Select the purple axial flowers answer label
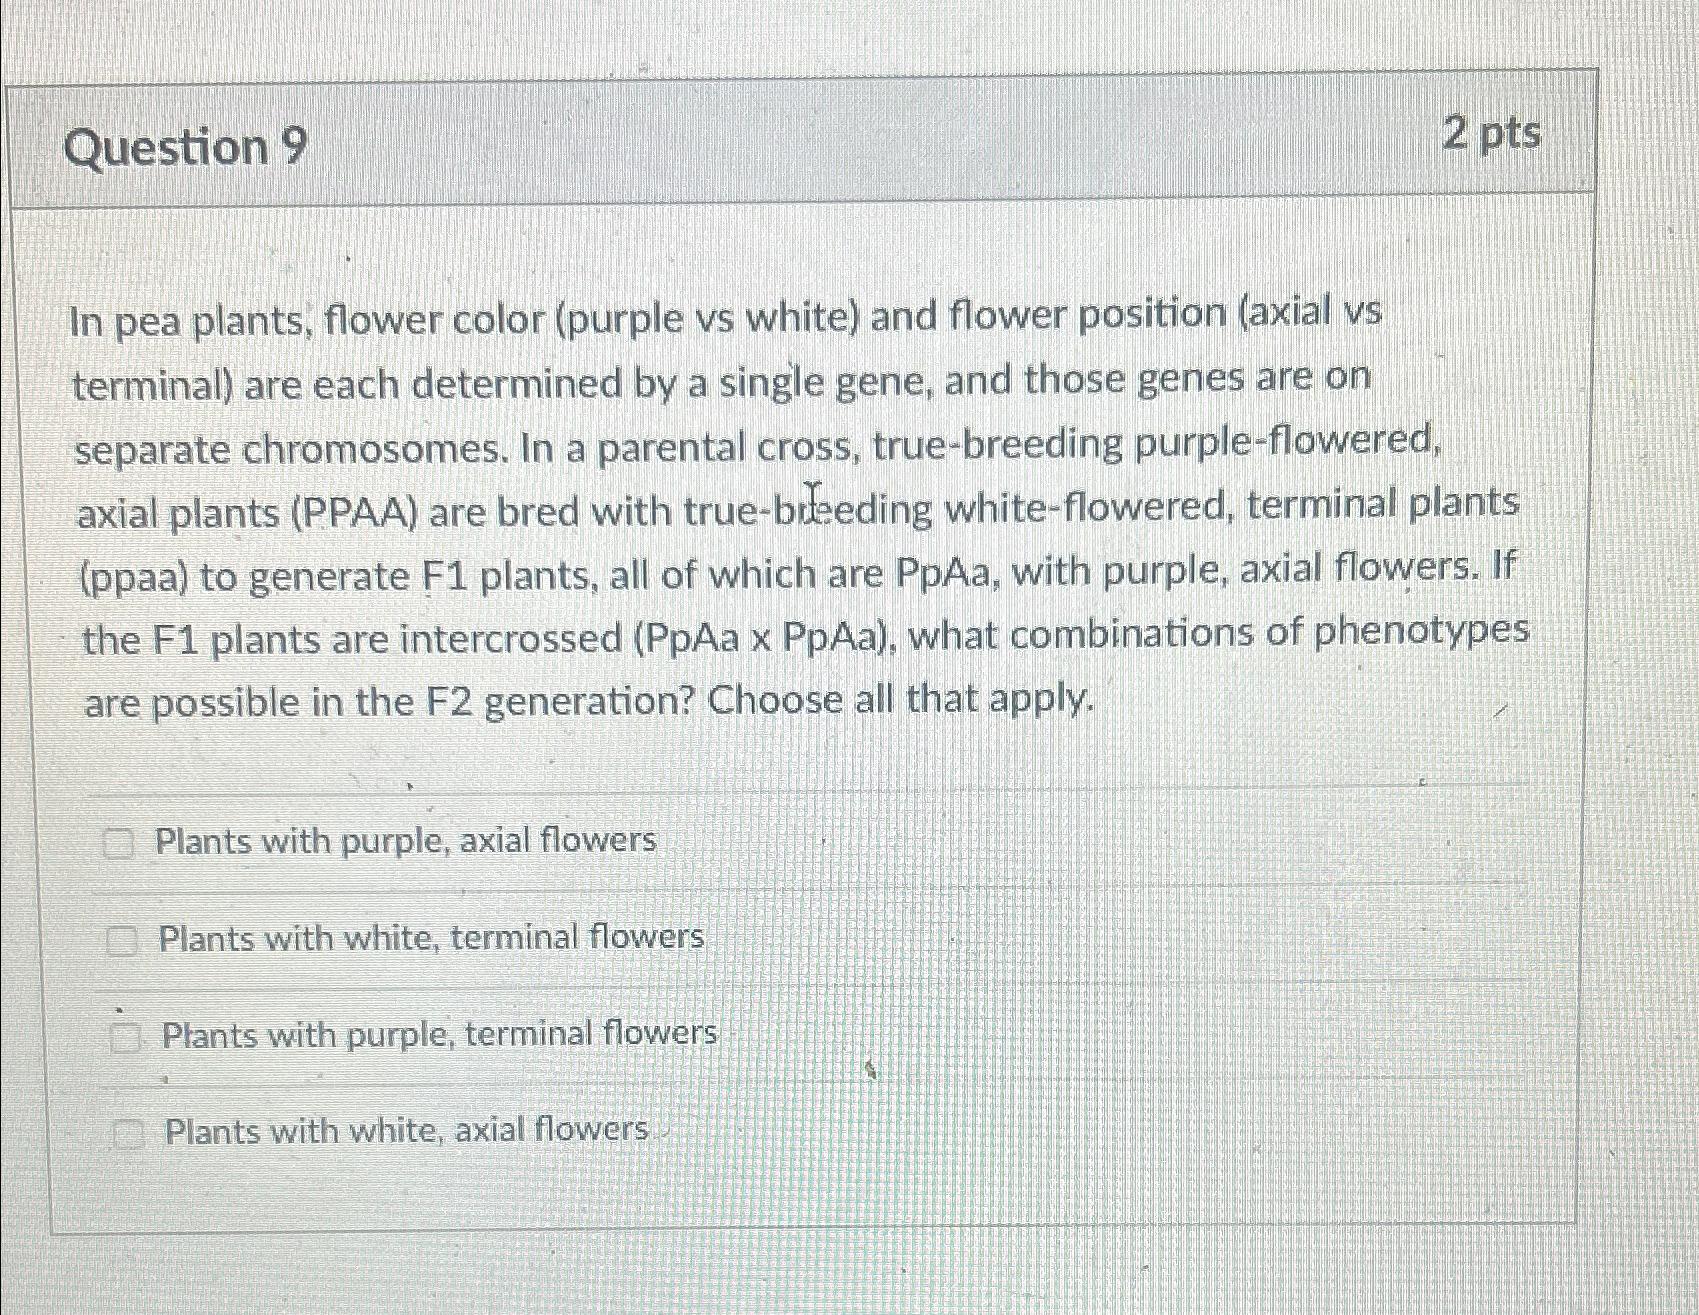This screenshot has height=1315, width=1699. point(405,843)
